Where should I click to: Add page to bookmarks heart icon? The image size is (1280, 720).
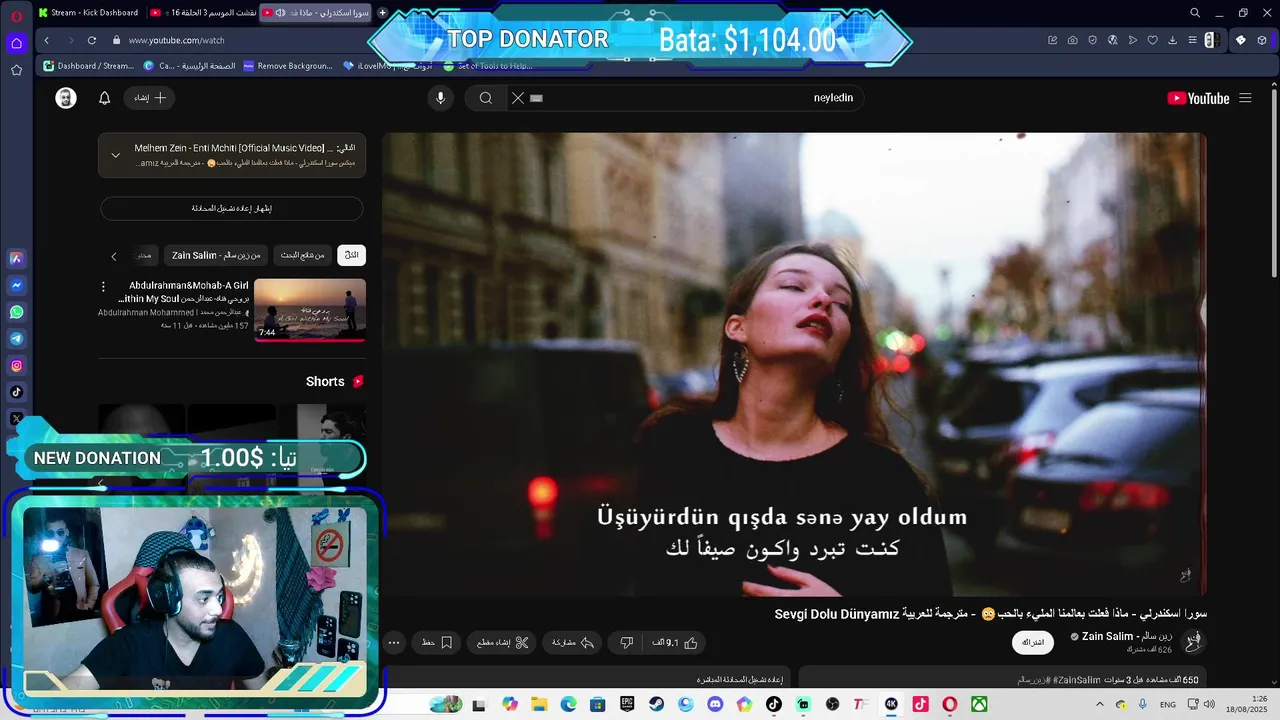1152,40
